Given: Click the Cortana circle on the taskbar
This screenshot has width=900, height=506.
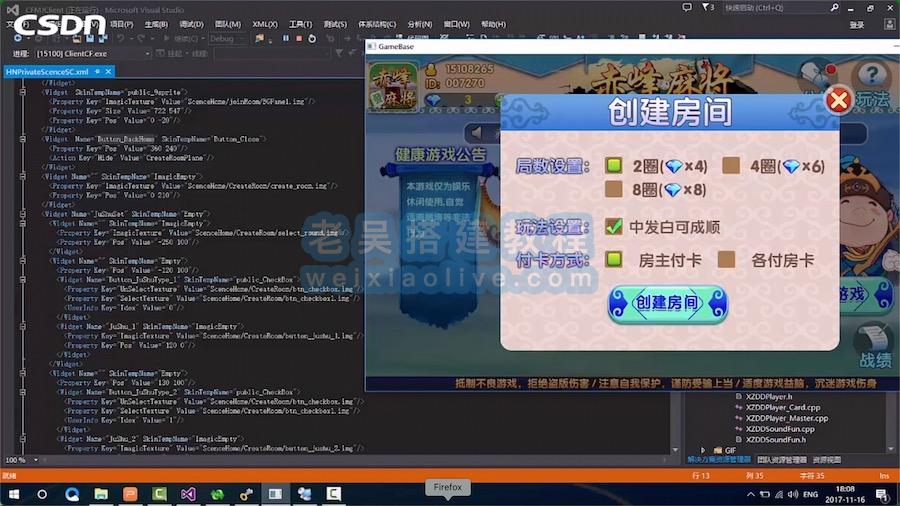Looking at the screenshot, I should [42, 494].
